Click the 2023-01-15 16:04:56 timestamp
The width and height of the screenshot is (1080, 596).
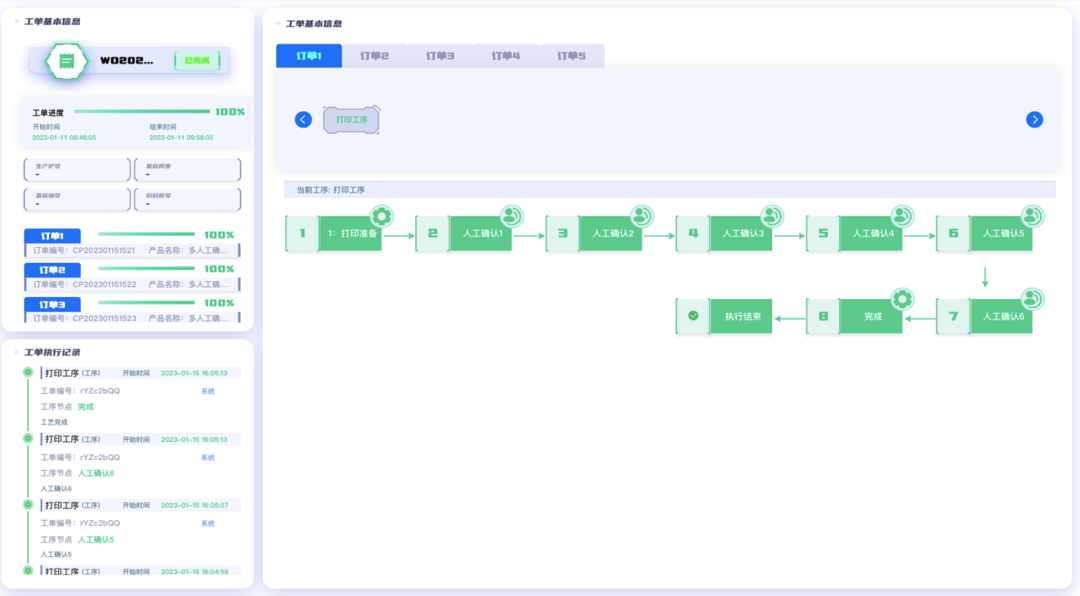[195, 572]
